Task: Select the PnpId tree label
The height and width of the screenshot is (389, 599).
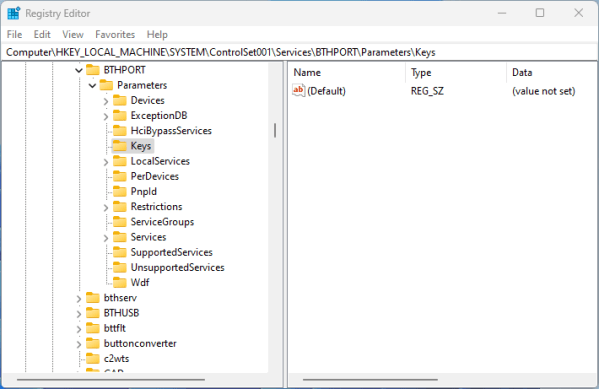Action: click(144, 191)
